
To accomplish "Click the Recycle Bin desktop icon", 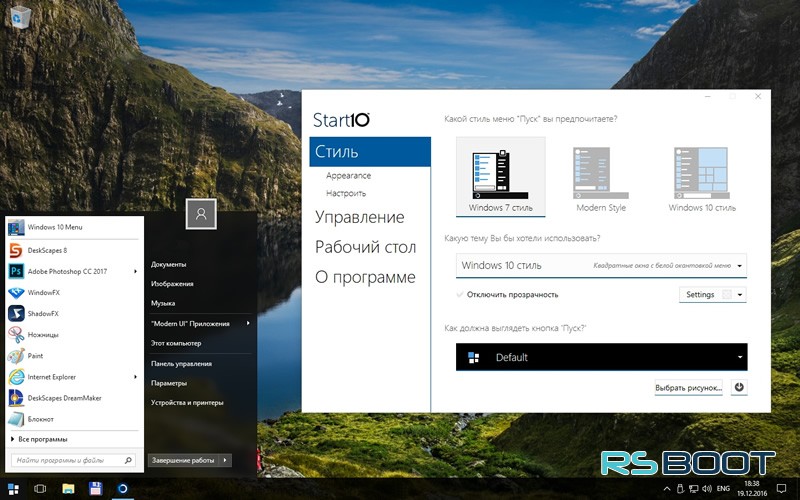I will (20, 17).
